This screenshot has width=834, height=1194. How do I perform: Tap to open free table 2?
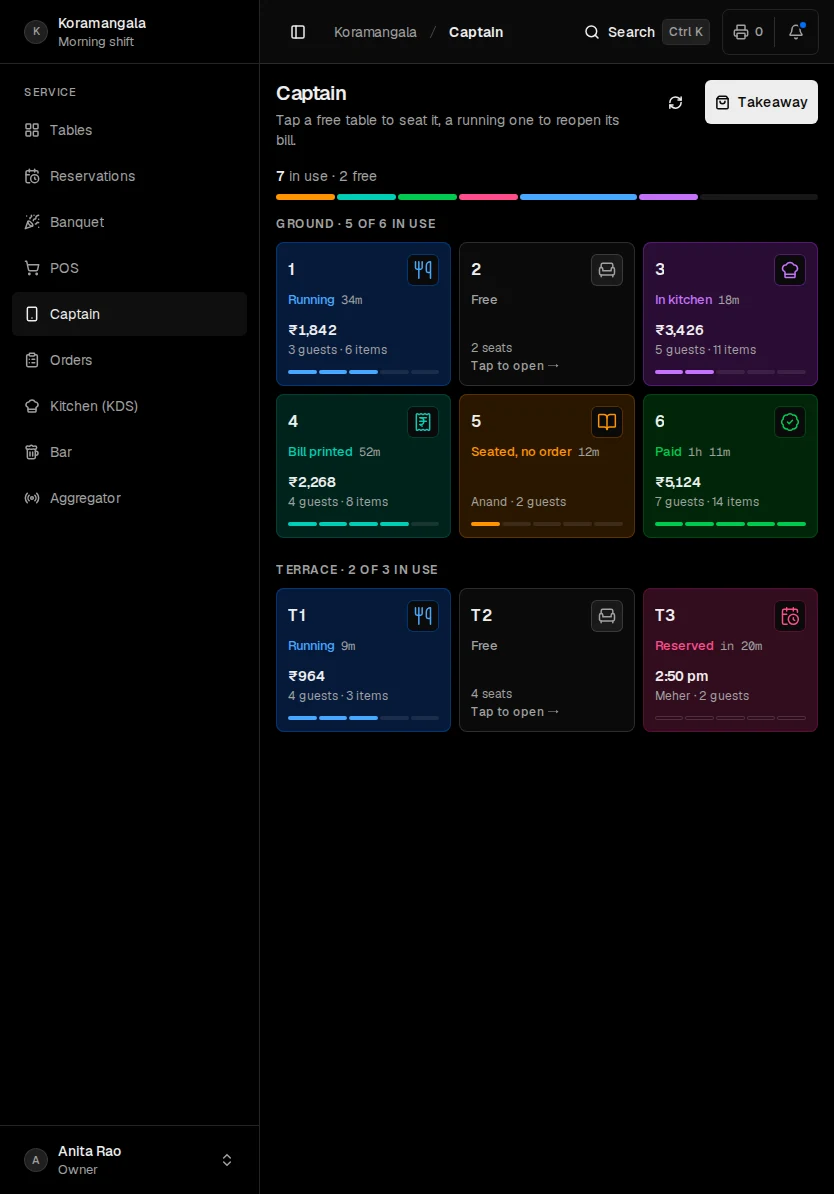click(x=546, y=314)
